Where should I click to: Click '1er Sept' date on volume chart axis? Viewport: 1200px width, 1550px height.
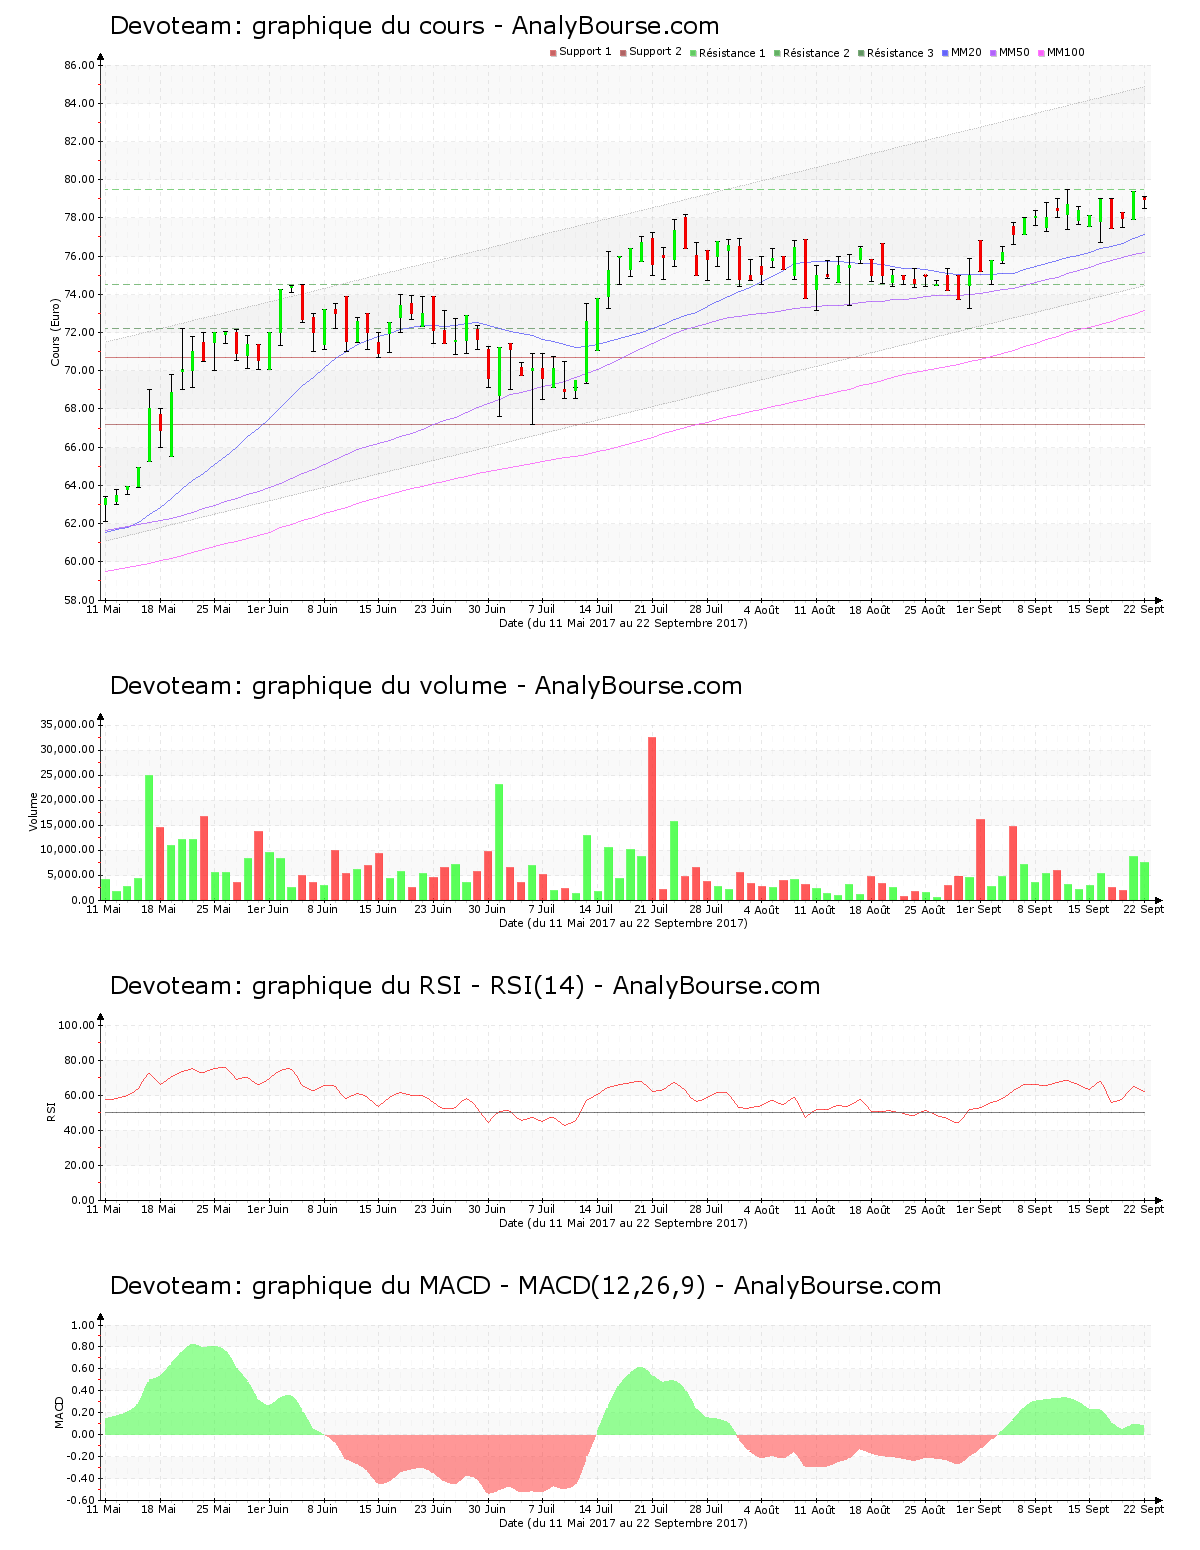click(978, 909)
